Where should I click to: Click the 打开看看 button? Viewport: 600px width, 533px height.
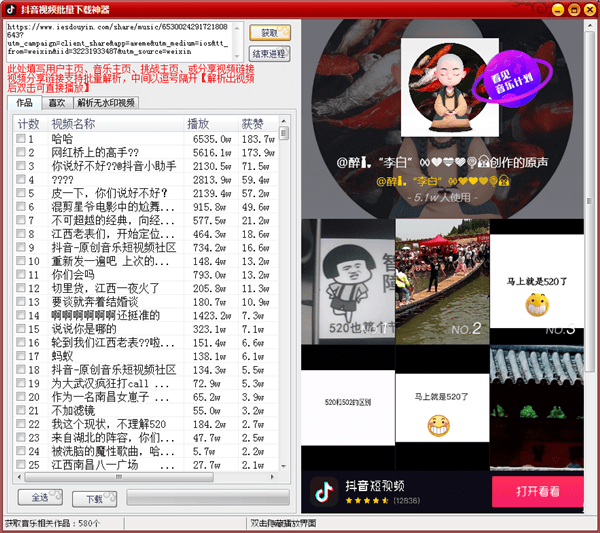tap(538, 492)
